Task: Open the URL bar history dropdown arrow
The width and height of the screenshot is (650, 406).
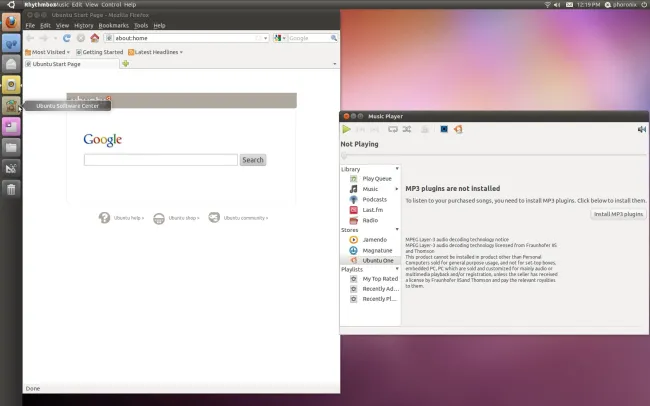Action: point(265,38)
